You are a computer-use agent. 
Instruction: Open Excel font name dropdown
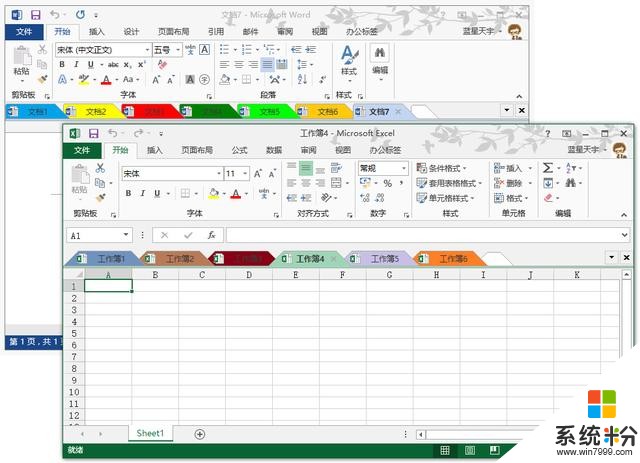pos(219,174)
